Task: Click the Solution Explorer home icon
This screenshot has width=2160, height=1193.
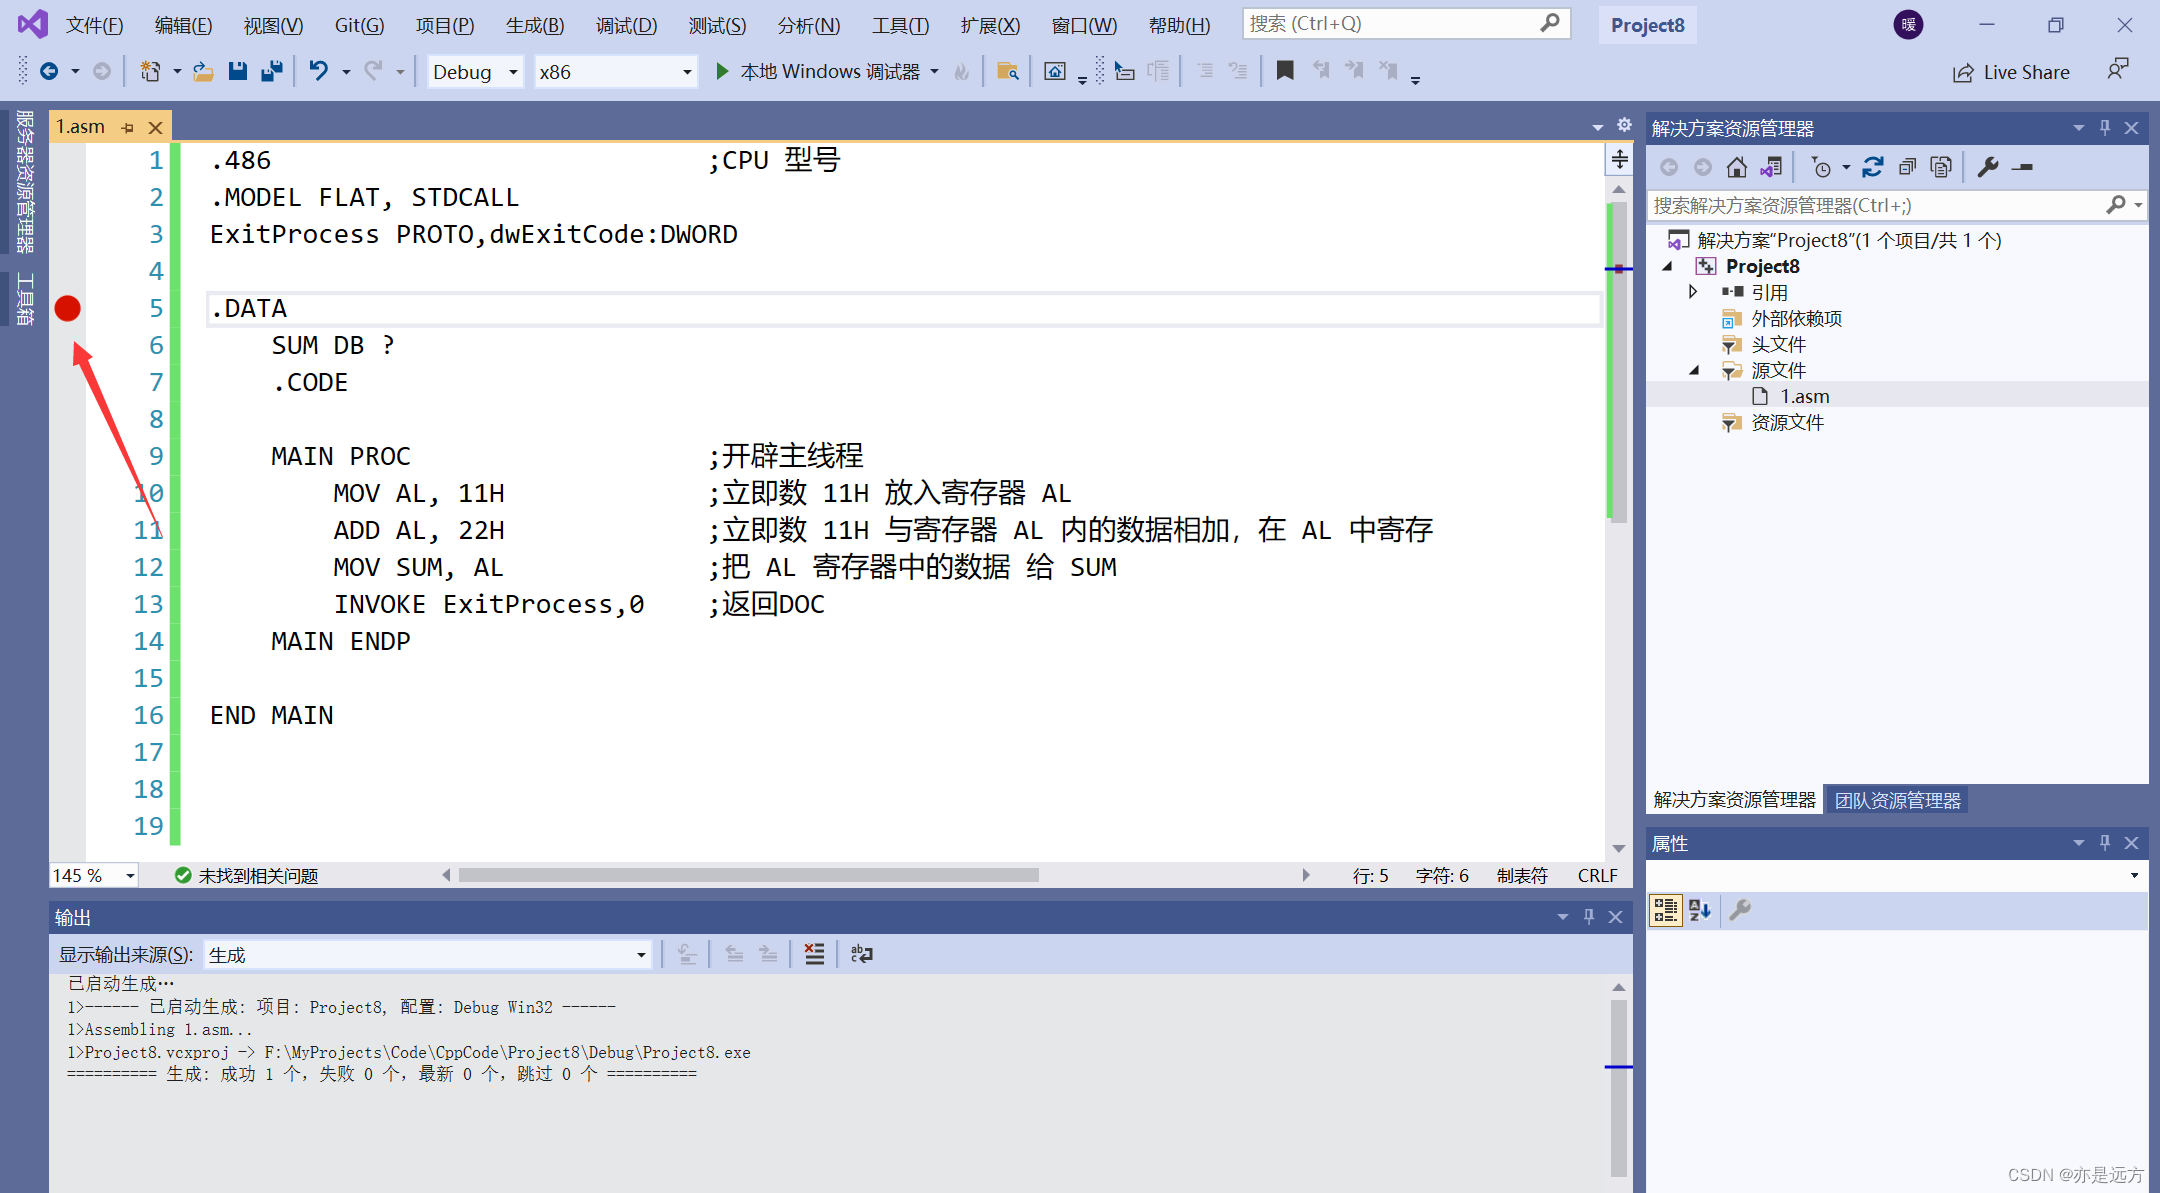Action: click(1737, 167)
